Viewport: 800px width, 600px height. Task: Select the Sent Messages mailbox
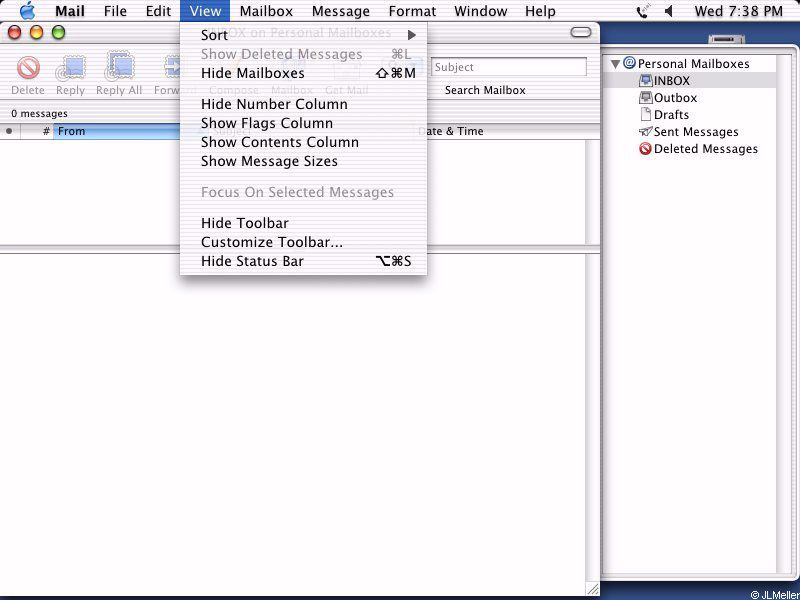click(690, 132)
